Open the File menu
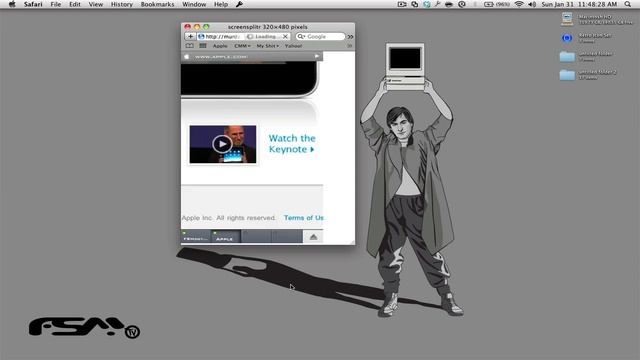The image size is (640, 360). tap(56, 4)
